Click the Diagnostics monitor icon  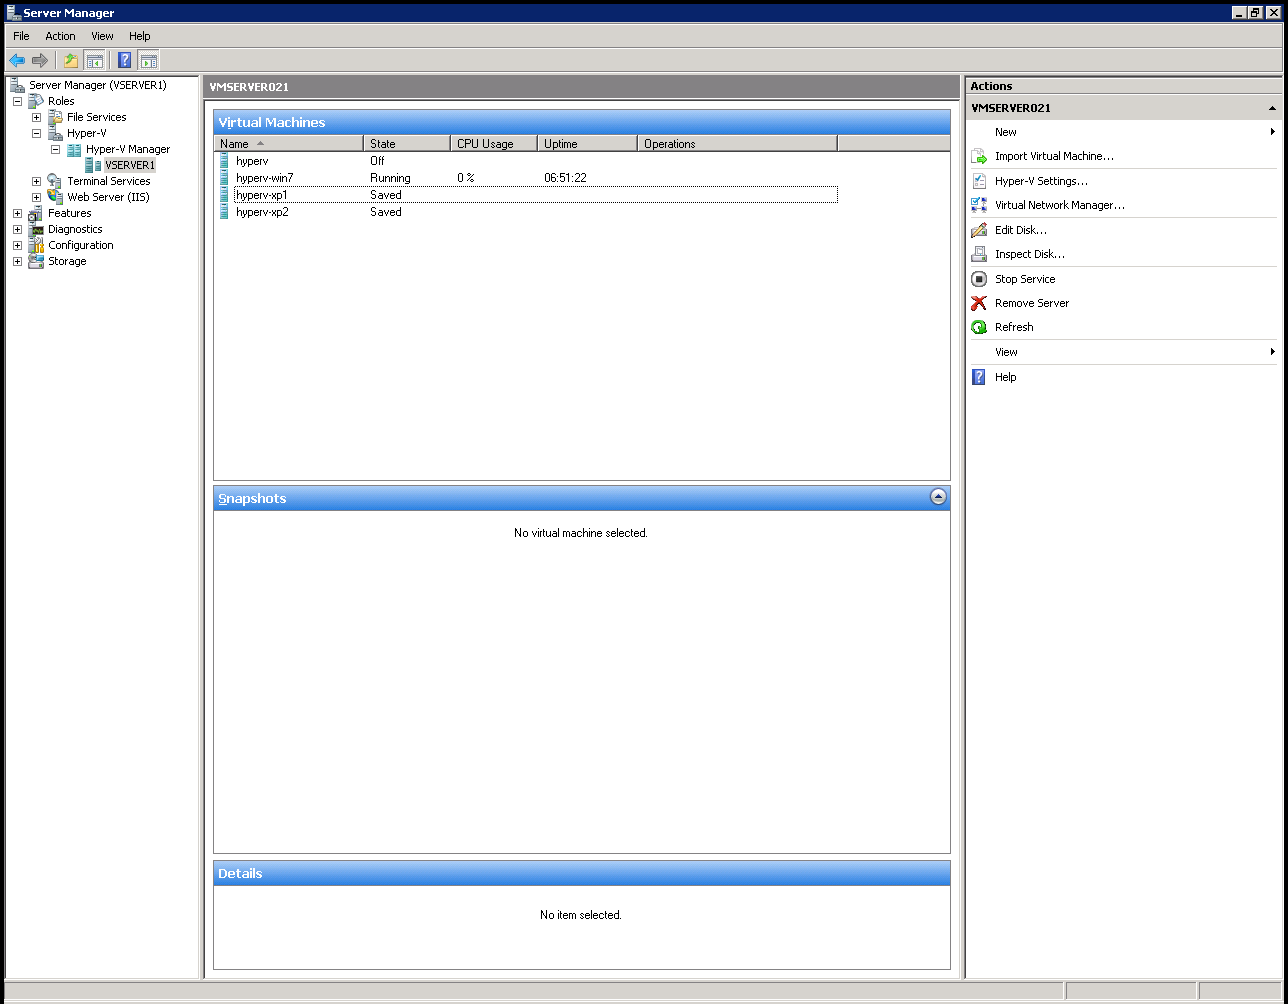36,229
